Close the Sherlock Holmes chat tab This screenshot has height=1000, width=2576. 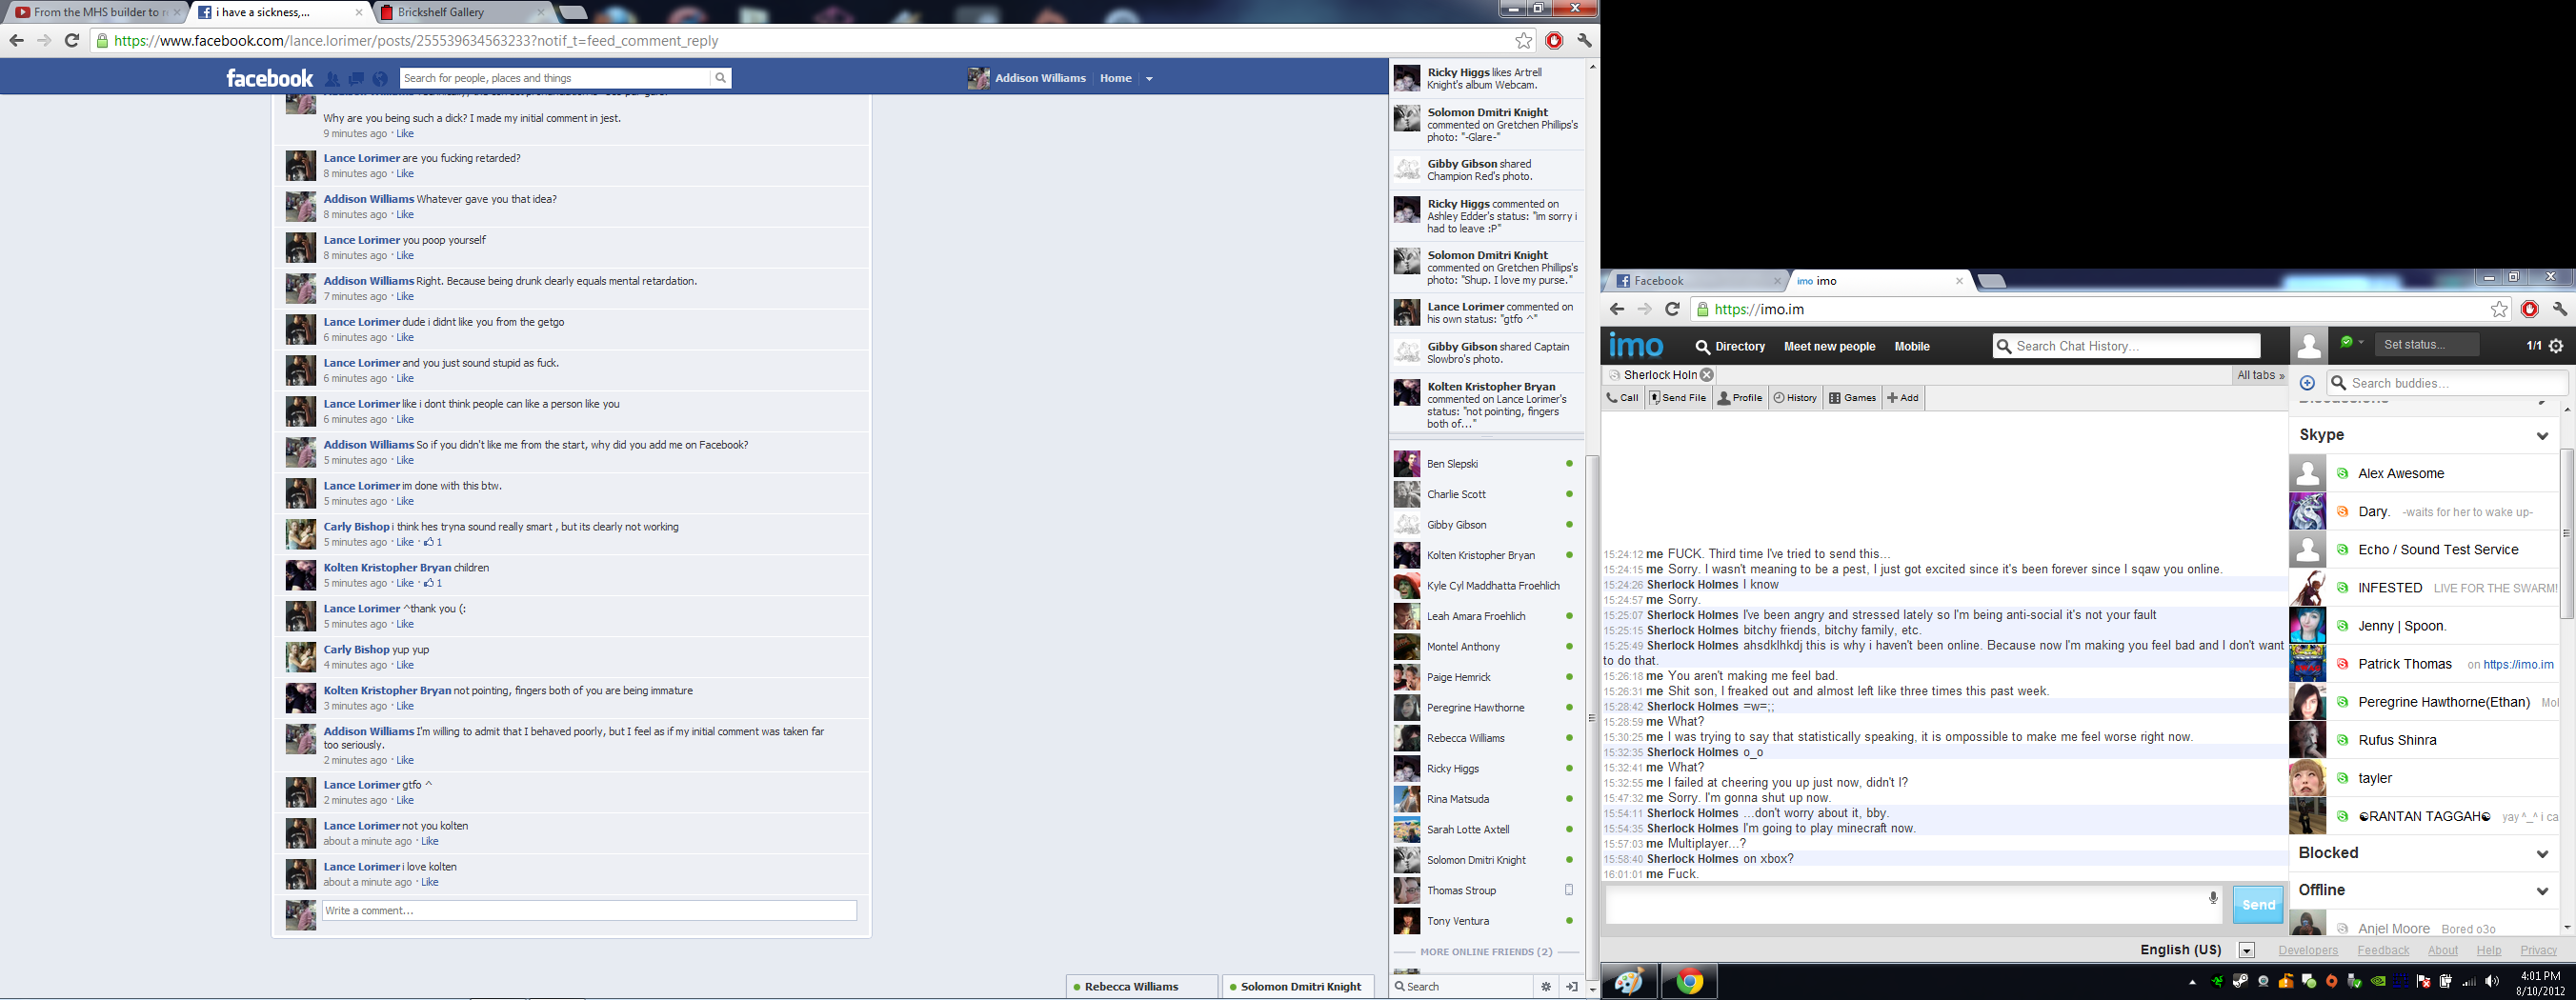(x=1707, y=375)
